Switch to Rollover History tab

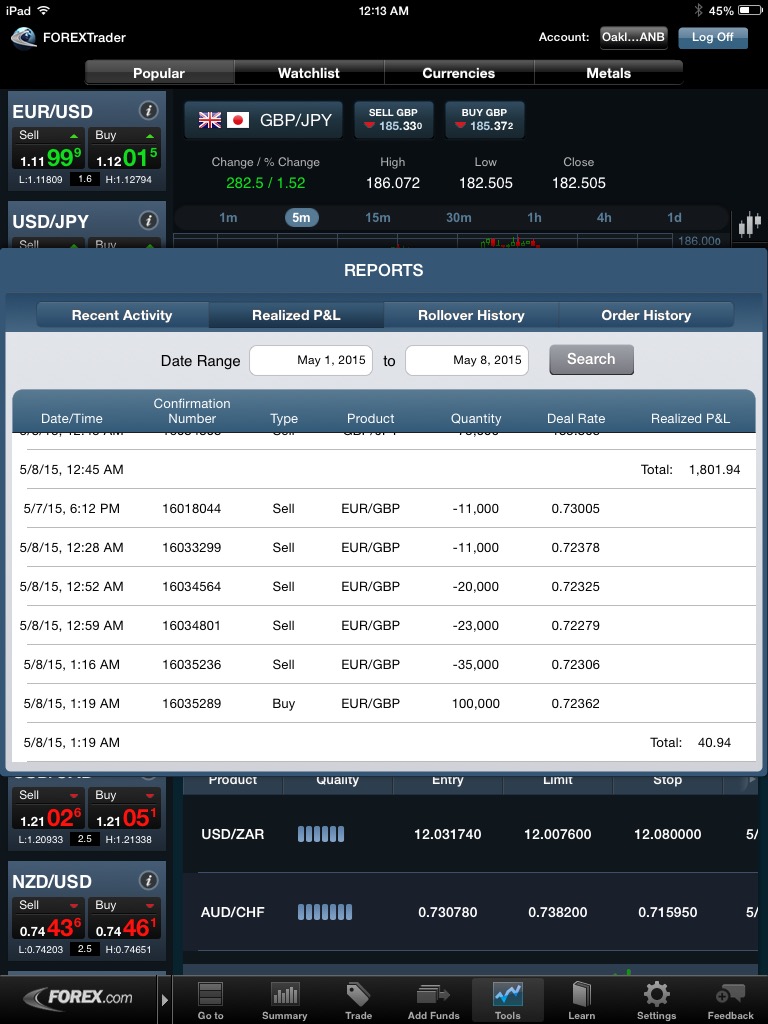471,315
